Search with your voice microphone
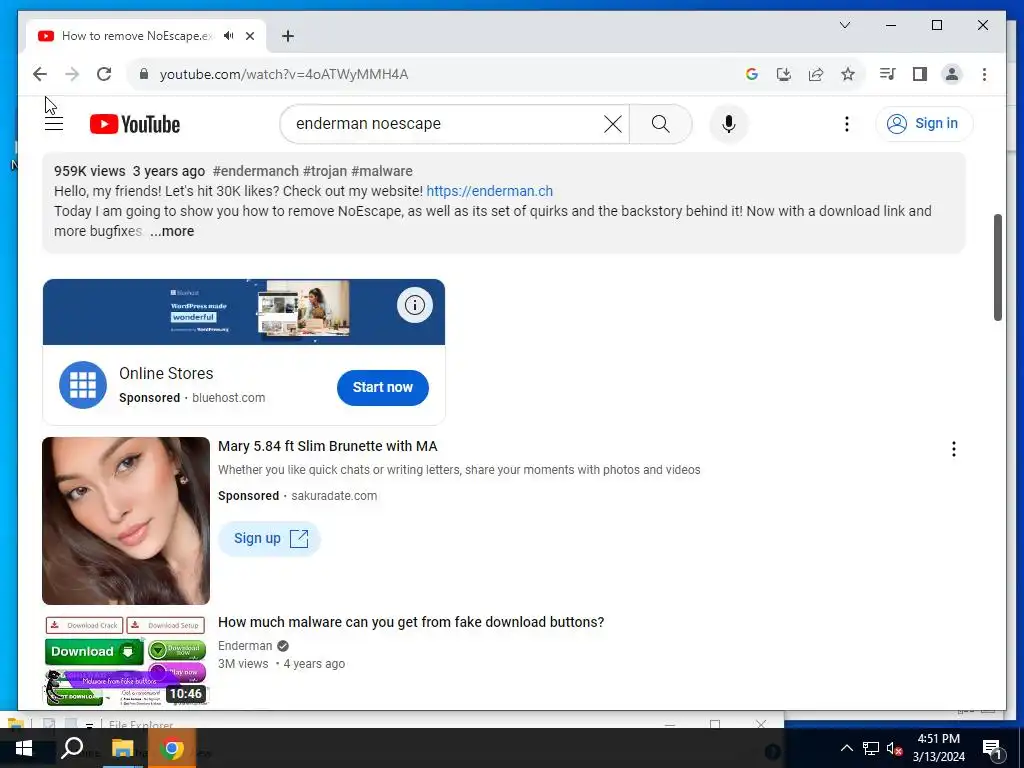Screen dimensions: 1024x768 (x=729, y=124)
